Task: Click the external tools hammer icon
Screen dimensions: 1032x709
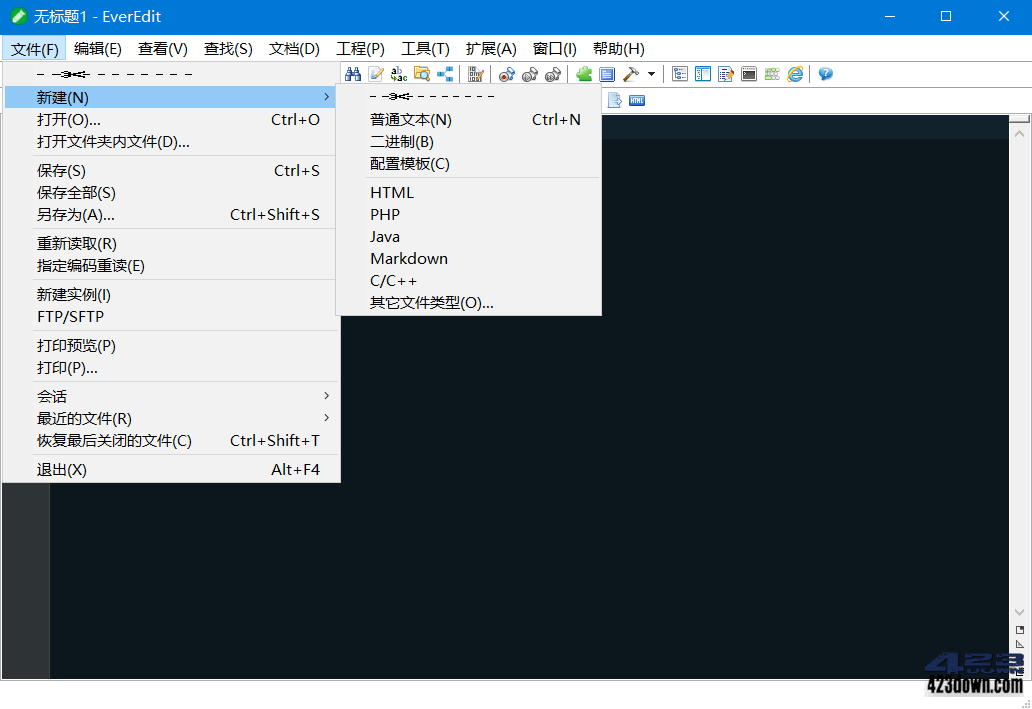Action: click(632, 74)
